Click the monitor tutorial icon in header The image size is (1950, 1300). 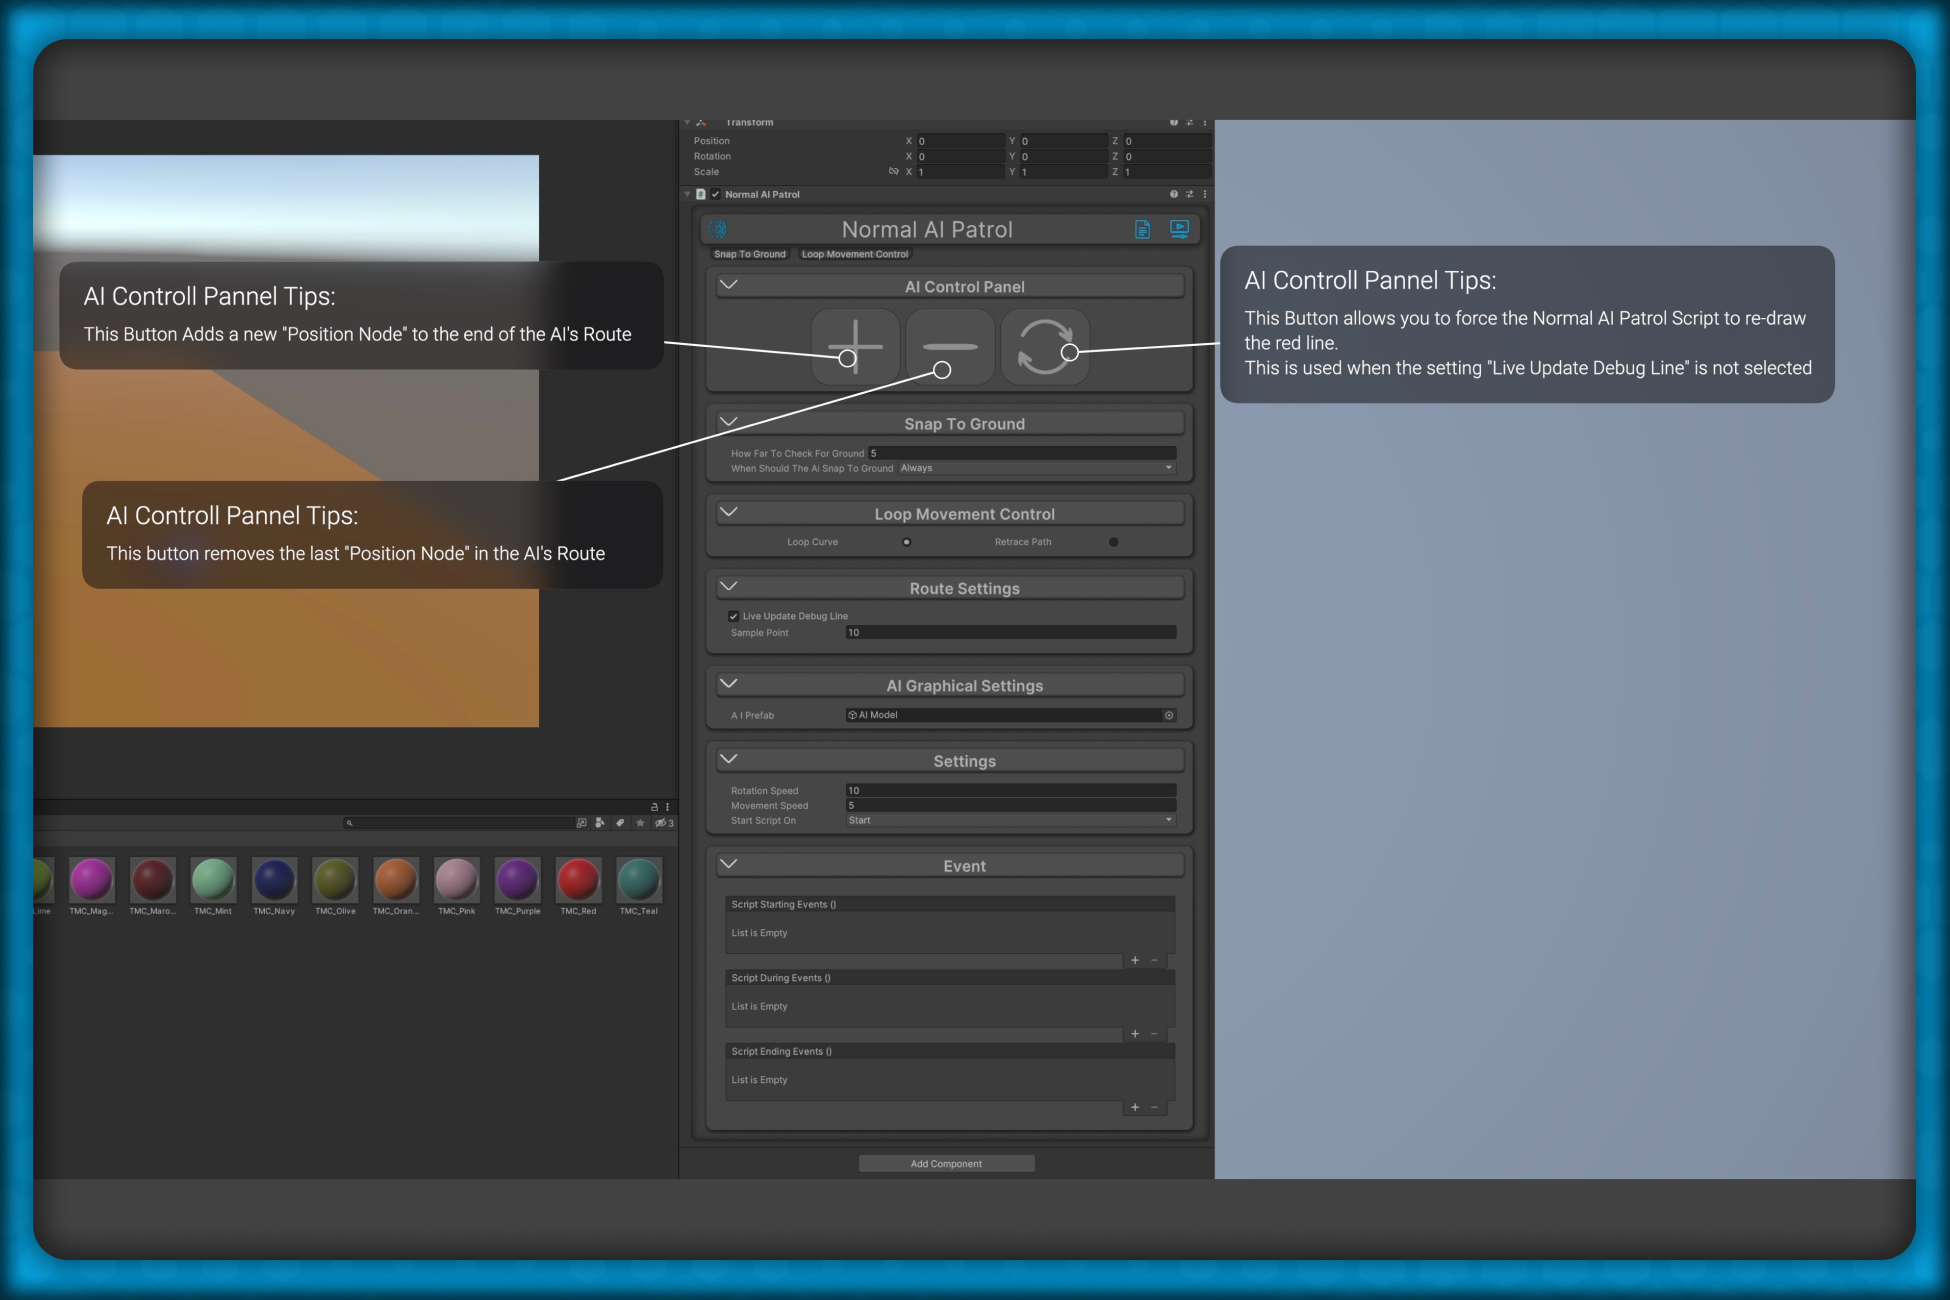1179,229
